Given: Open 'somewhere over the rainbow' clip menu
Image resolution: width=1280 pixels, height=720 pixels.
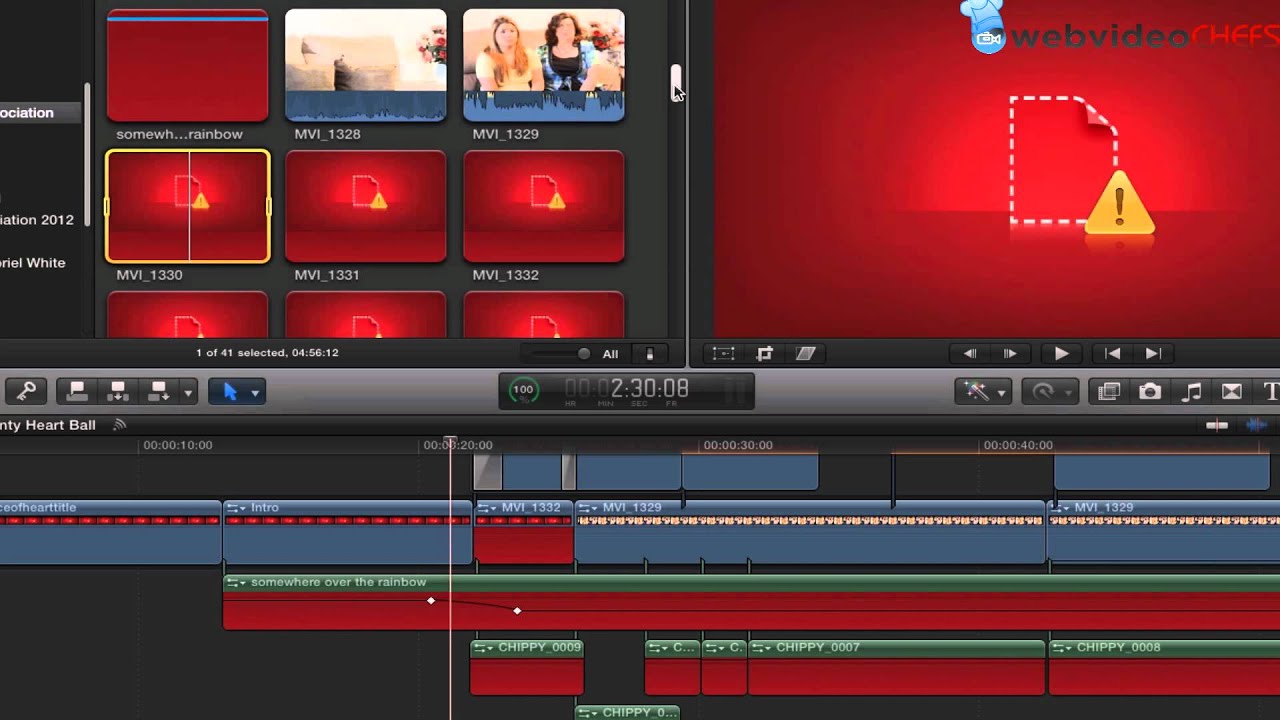Looking at the screenshot, I should click(237, 582).
